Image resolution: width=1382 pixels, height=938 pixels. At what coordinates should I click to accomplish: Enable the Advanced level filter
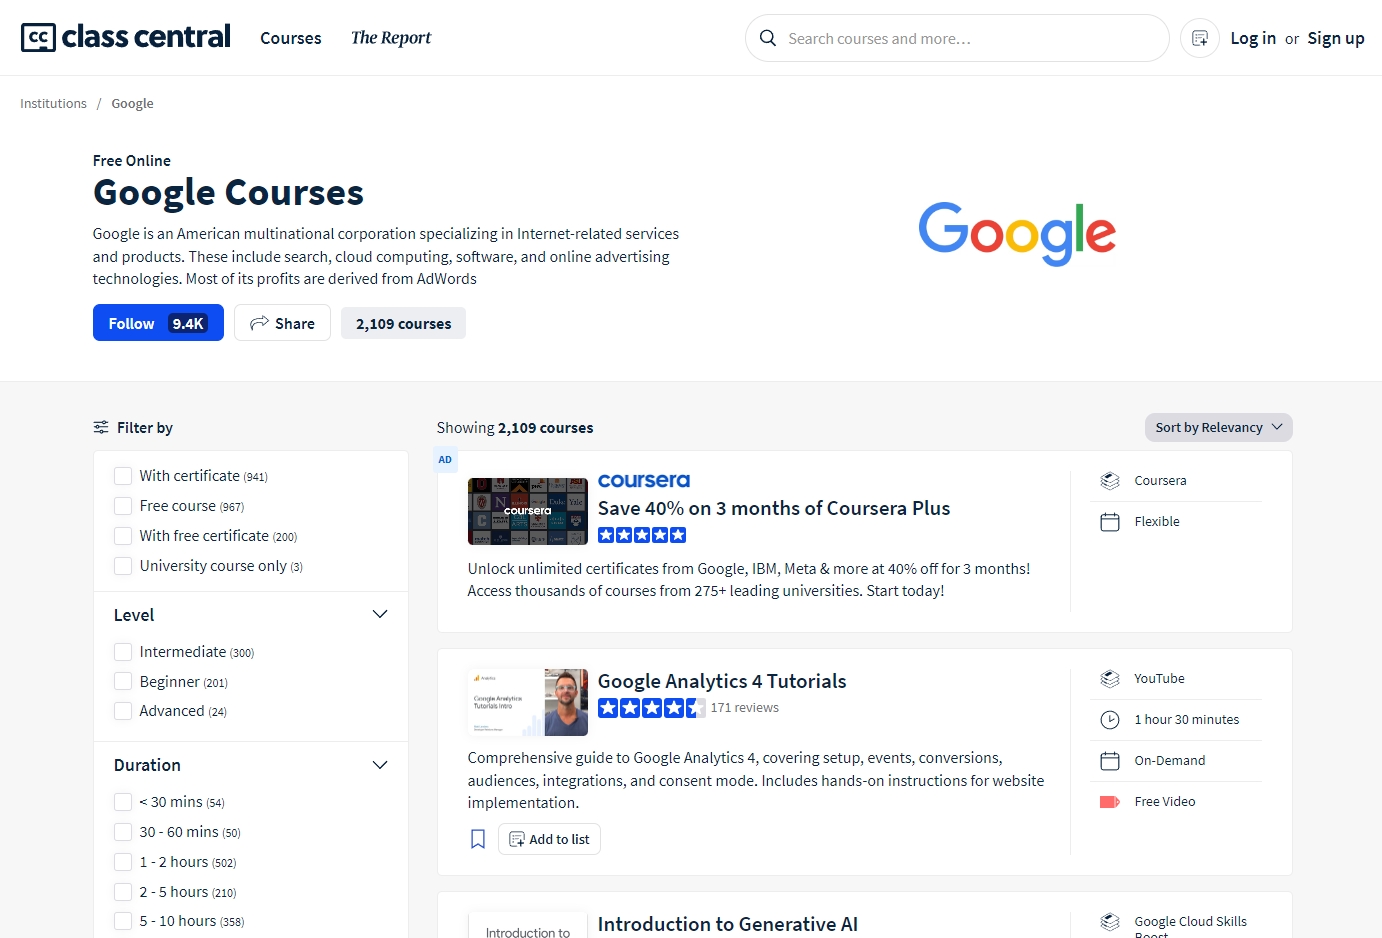tap(123, 711)
